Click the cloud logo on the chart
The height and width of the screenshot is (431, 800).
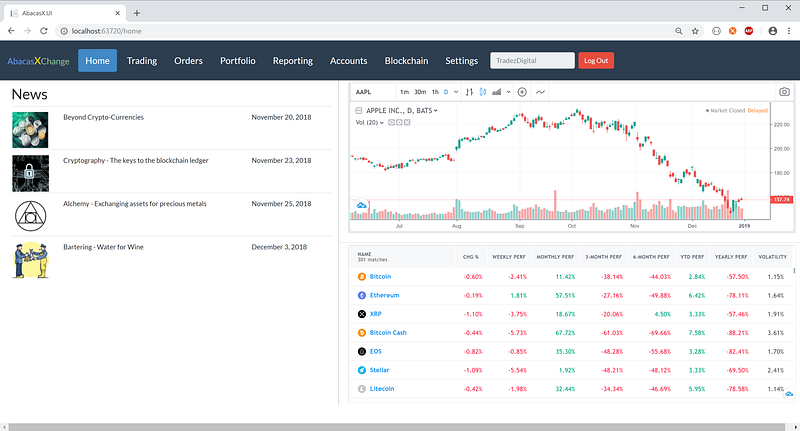coord(361,206)
